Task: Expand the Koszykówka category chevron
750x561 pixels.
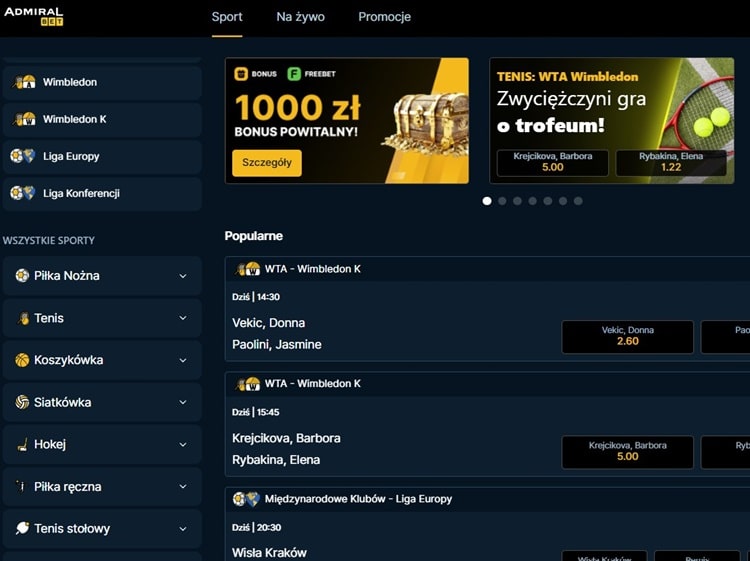Action: (x=183, y=360)
